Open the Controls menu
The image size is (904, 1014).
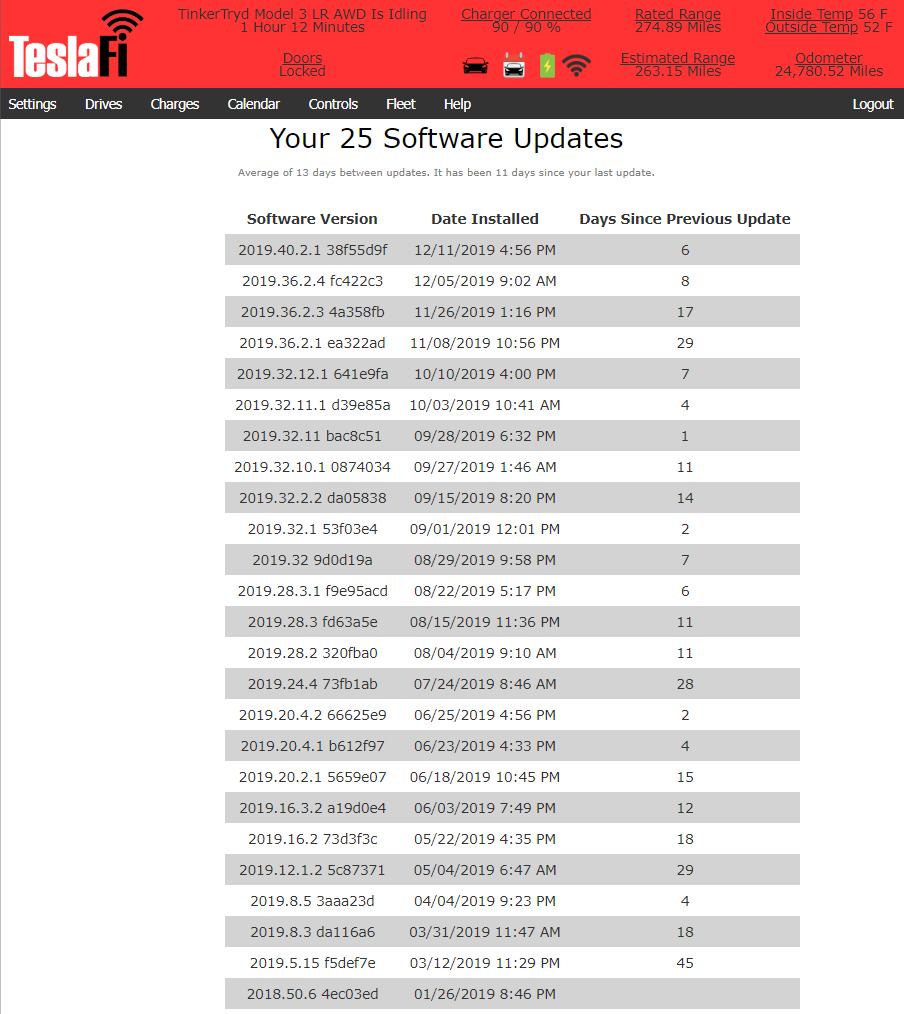click(333, 104)
